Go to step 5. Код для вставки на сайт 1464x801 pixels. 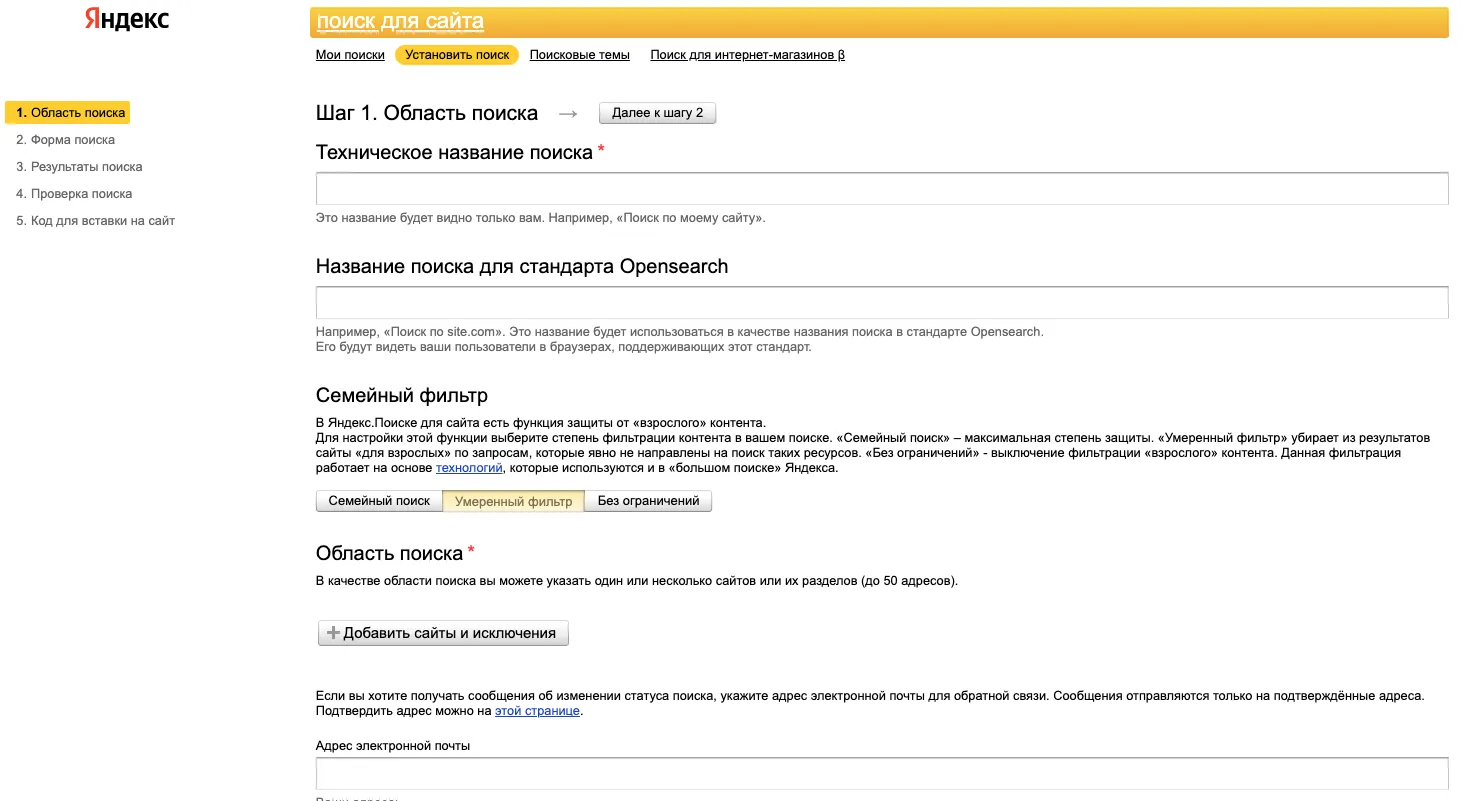(x=95, y=221)
